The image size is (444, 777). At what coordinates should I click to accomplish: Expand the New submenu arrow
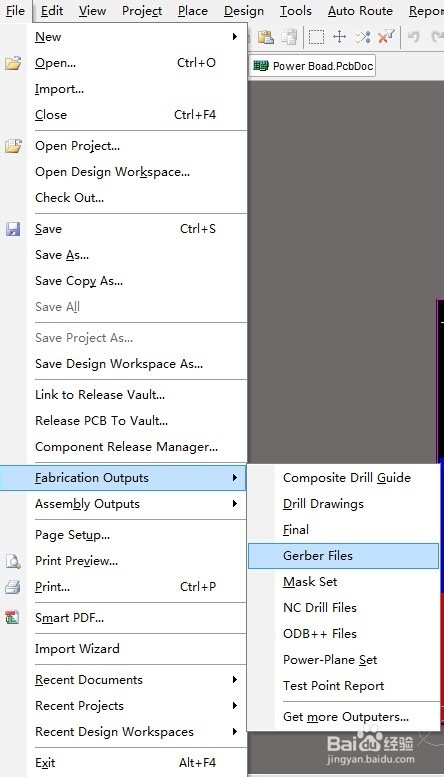235,37
